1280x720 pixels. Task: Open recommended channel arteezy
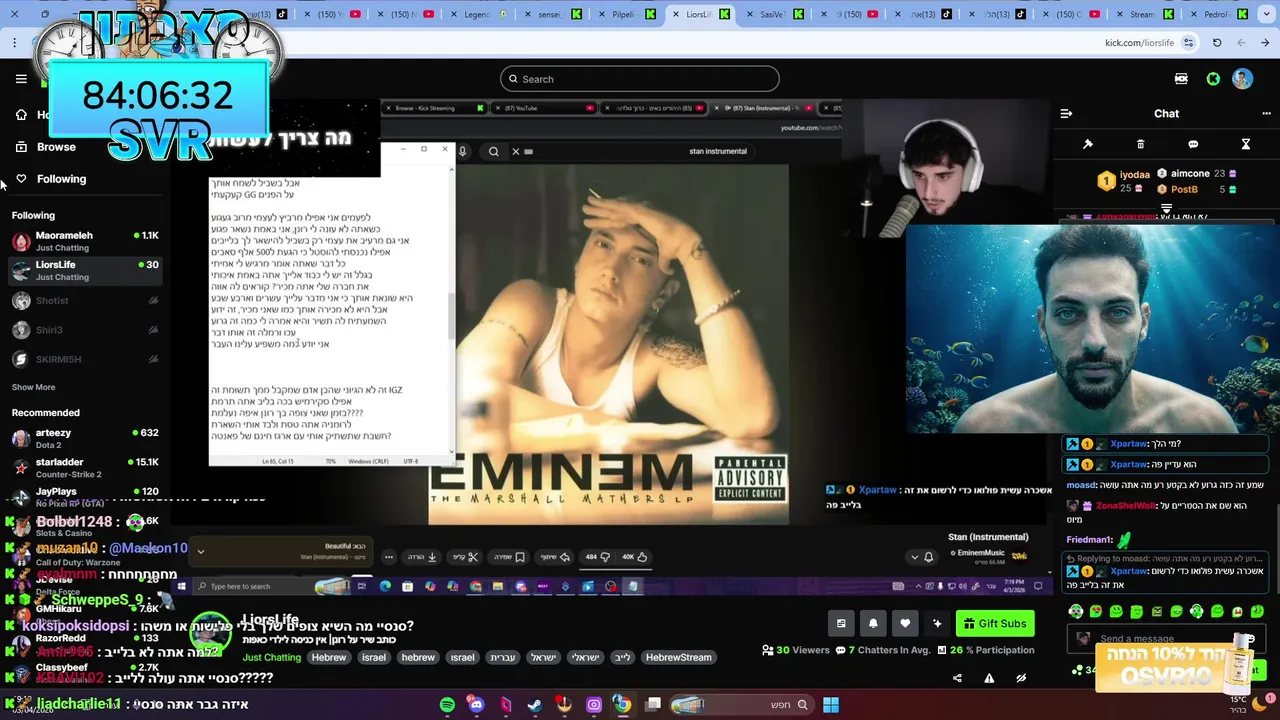point(85,438)
